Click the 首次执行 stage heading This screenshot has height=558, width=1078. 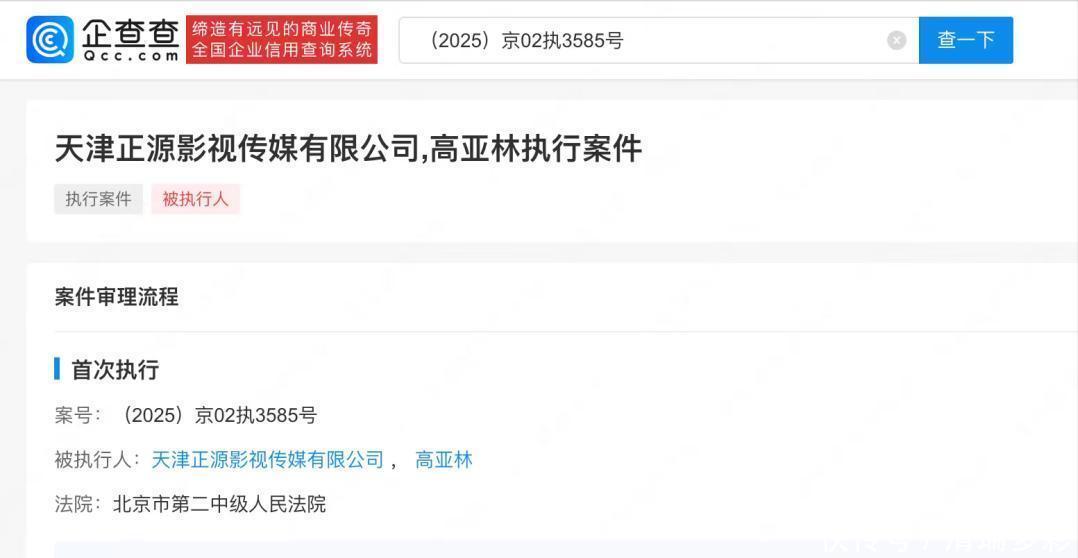(x=116, y=370)
